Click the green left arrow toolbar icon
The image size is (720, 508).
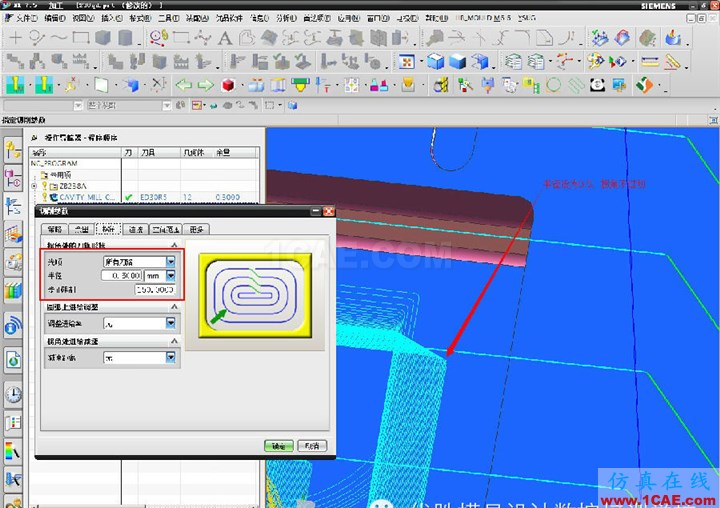tap(184, 85)
